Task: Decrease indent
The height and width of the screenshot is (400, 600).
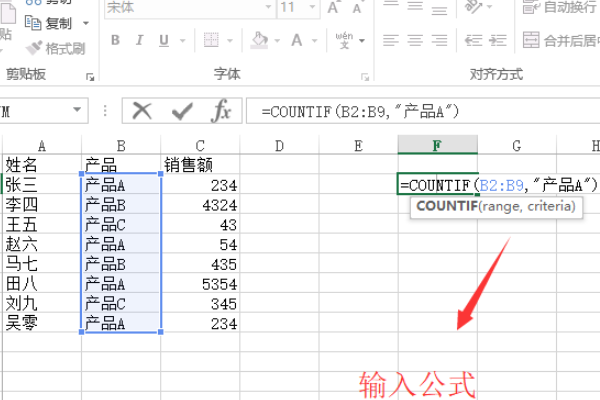Action: point(473,40)
